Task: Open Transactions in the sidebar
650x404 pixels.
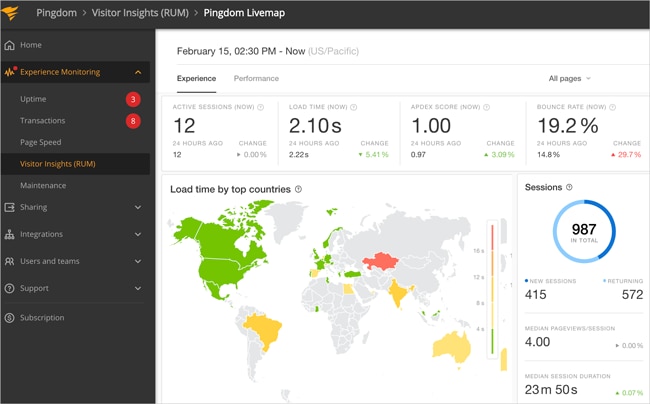Action: (43, 121)
